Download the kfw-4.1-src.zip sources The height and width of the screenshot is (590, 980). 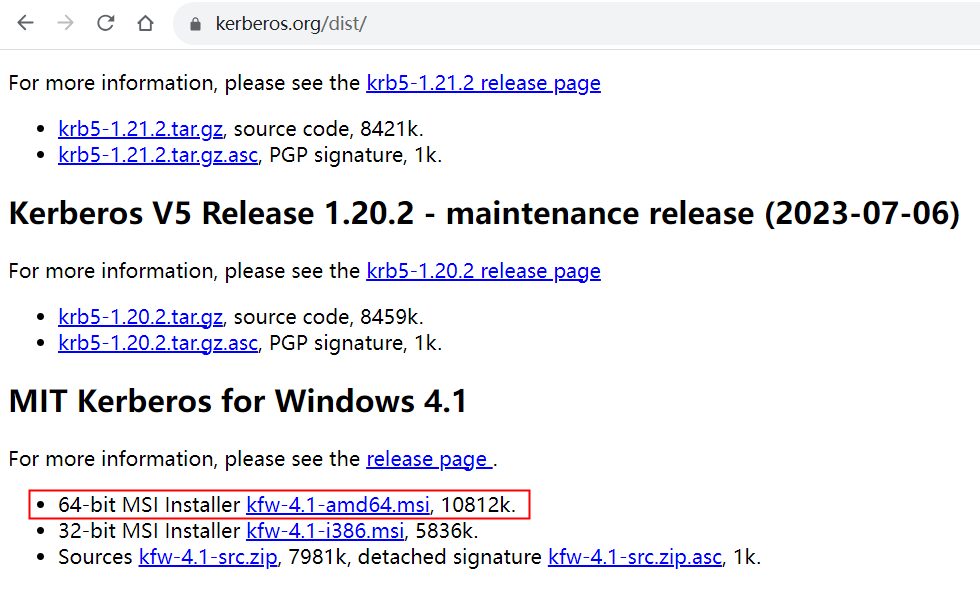click(x=208, y=558)
